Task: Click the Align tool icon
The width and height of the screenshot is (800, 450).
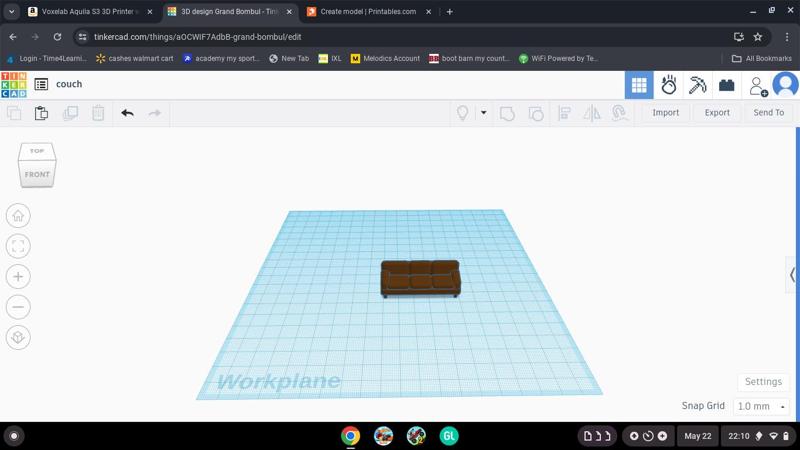Action: point(564,113)
